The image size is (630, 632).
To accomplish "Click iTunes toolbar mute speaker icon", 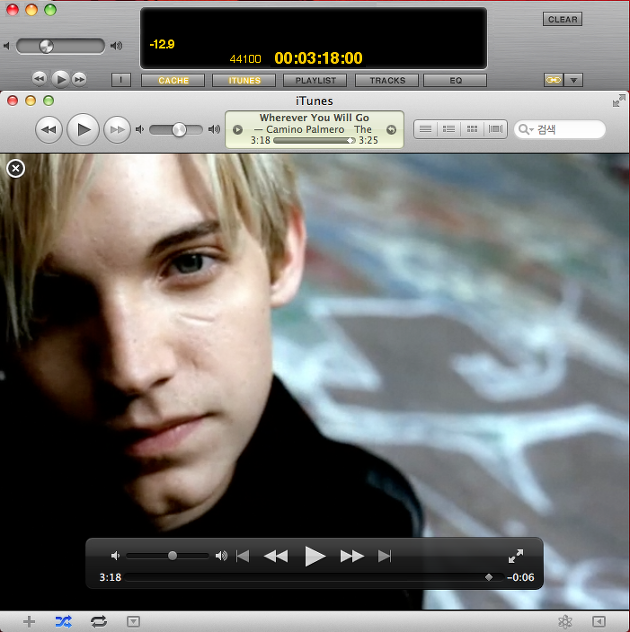I will (139, 129).
